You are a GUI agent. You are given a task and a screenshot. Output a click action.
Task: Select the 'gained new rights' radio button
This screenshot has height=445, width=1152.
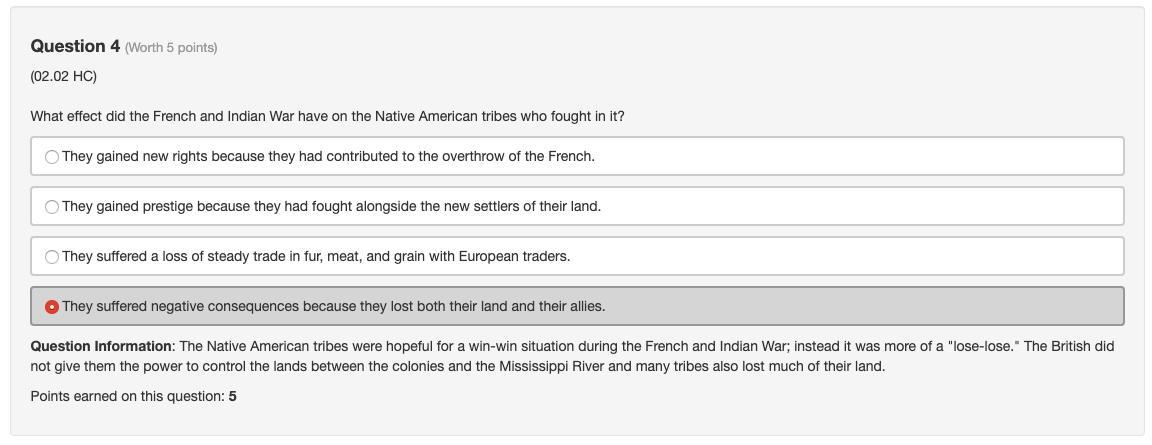click(x=52, y=157)
